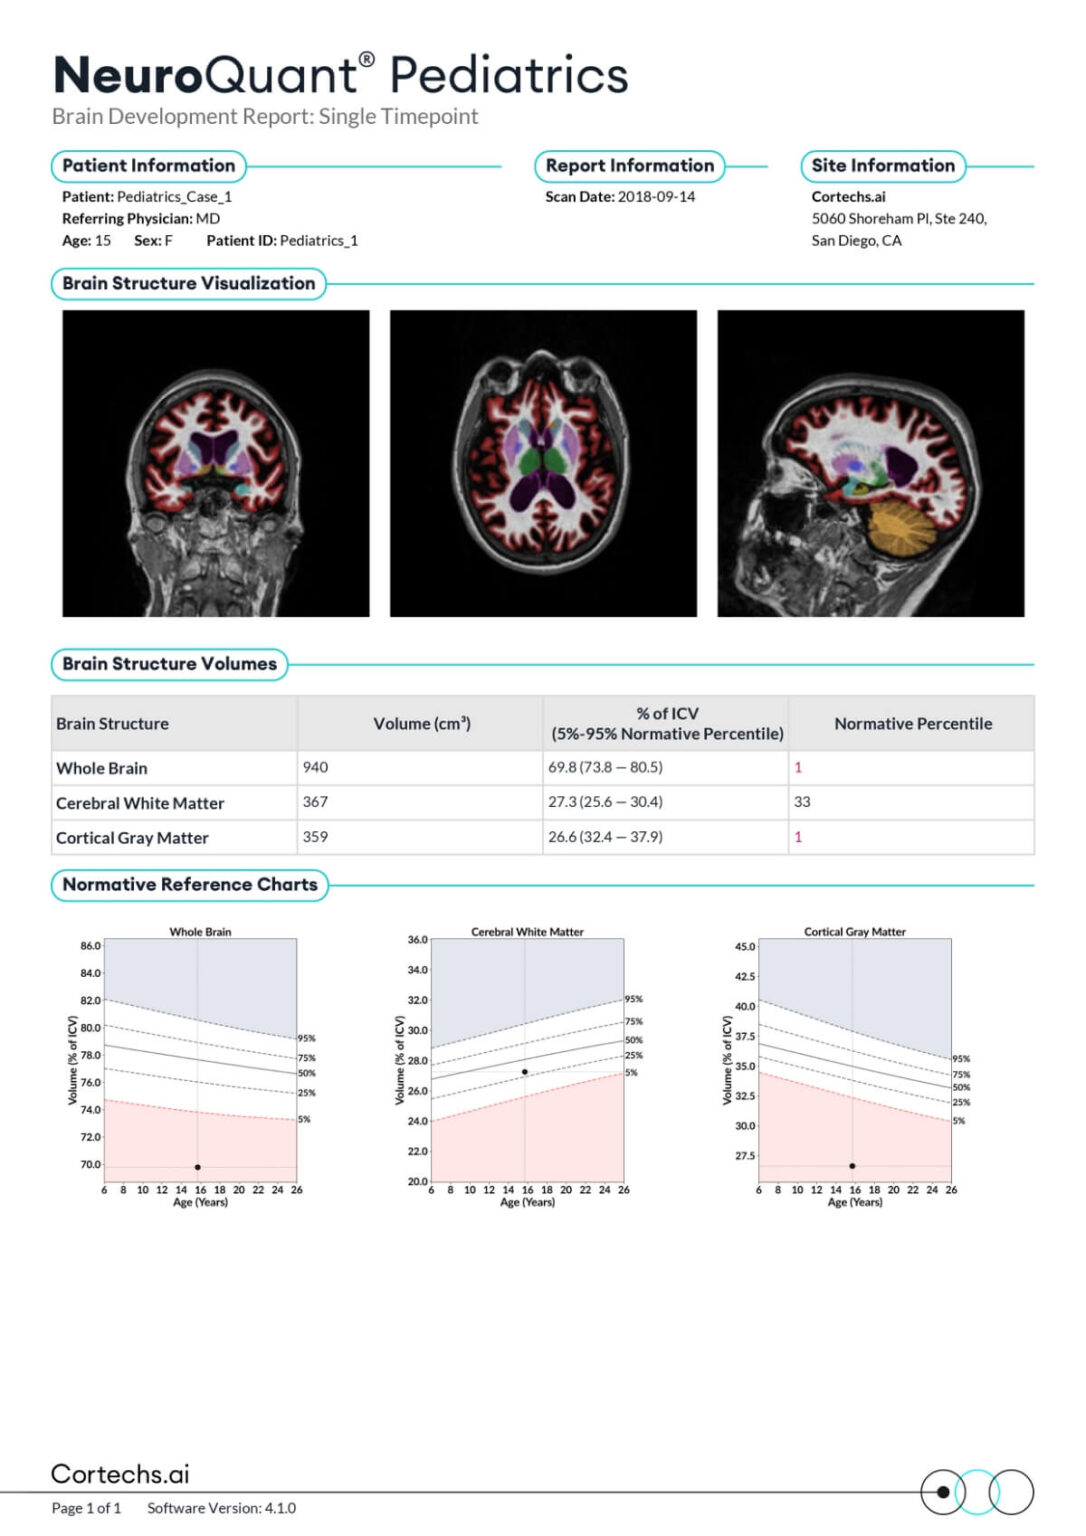Click the Cortical Gray Matter chart title
1086x1536 pixels.
[x=853, y=931]
